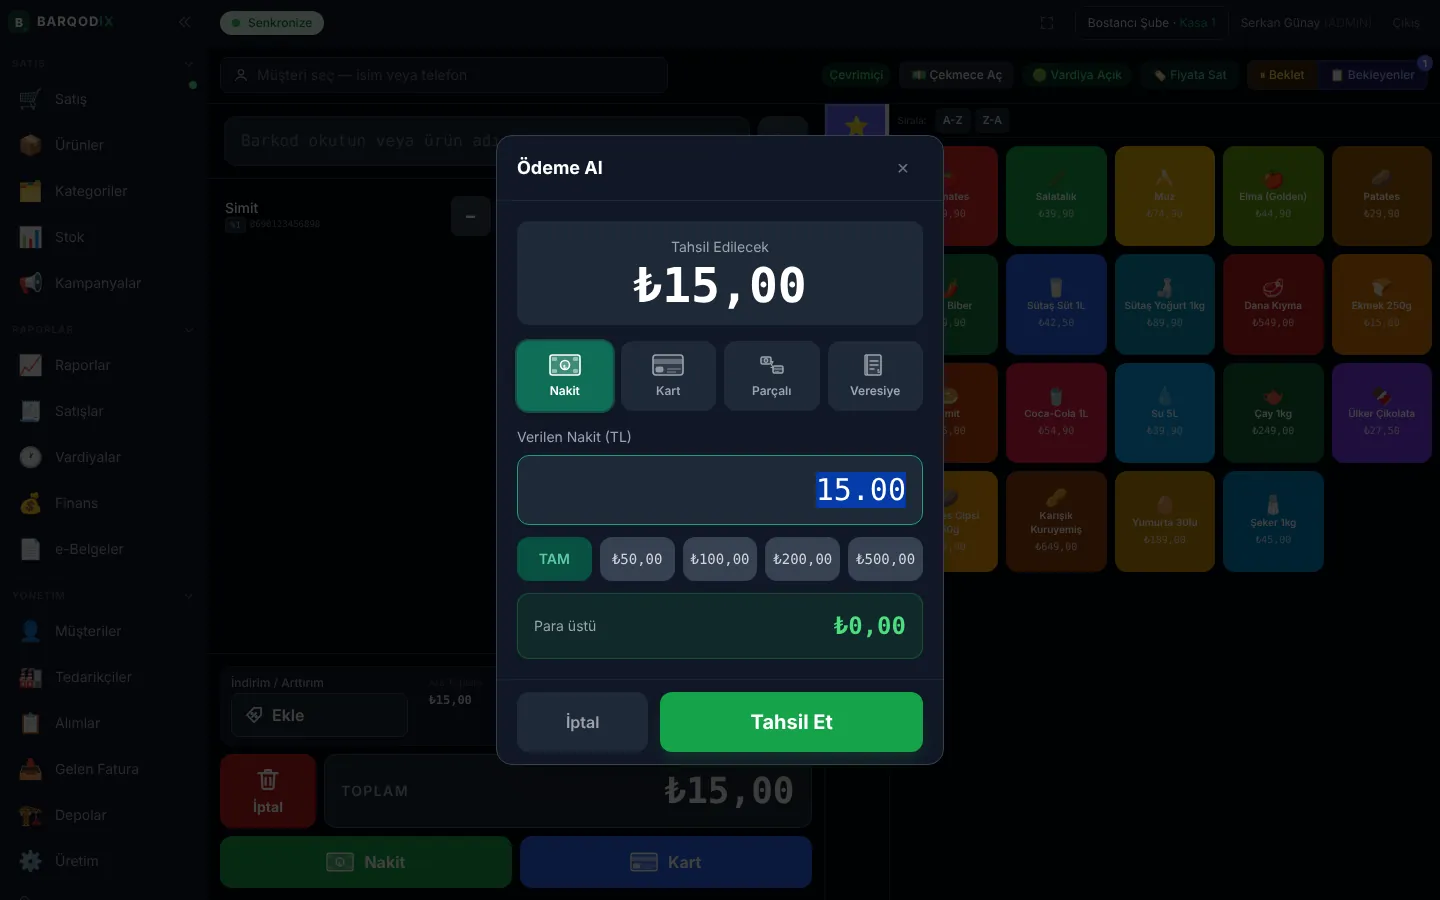This screenshot has height=900, width=1440.
Task: Go to Vardiyalar in the sidebar
Action: [104, 457]
